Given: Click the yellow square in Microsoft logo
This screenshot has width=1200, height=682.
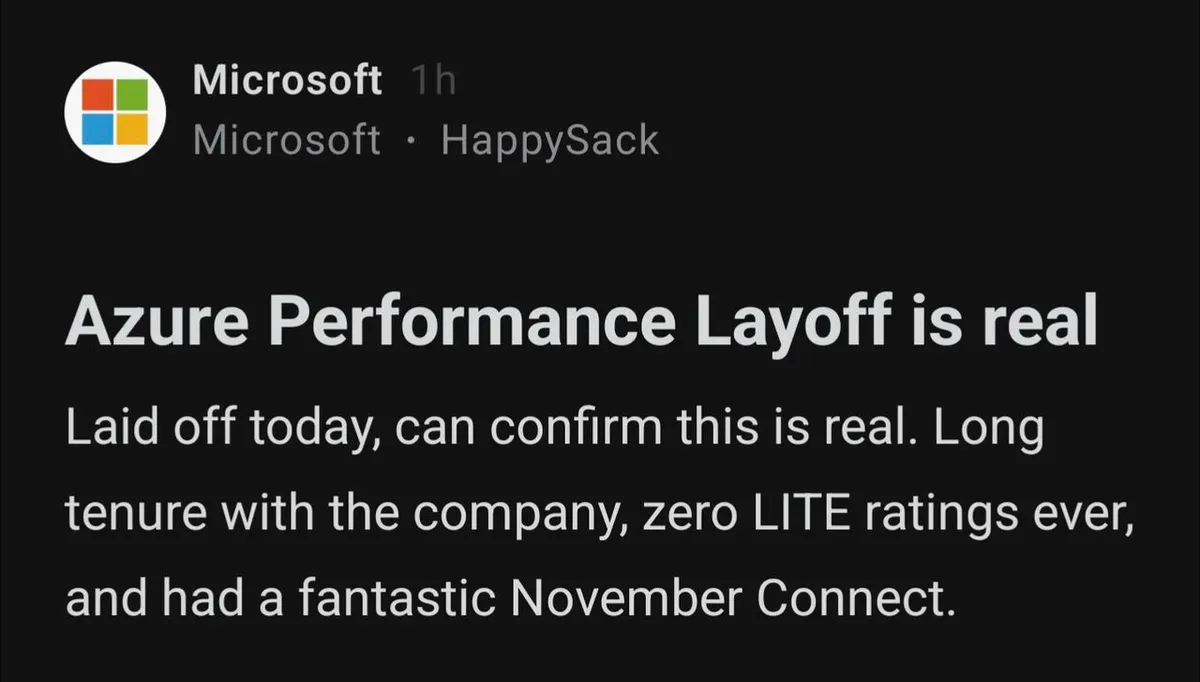Looking at the screenshot, I should [132, 130].
